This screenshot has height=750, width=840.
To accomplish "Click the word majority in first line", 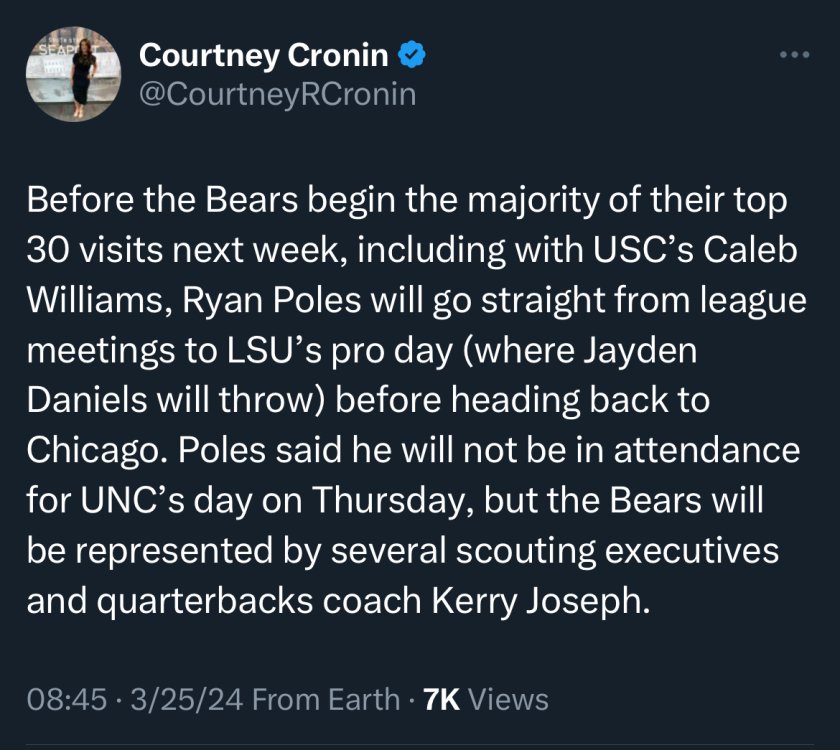I will pos(533,199).
